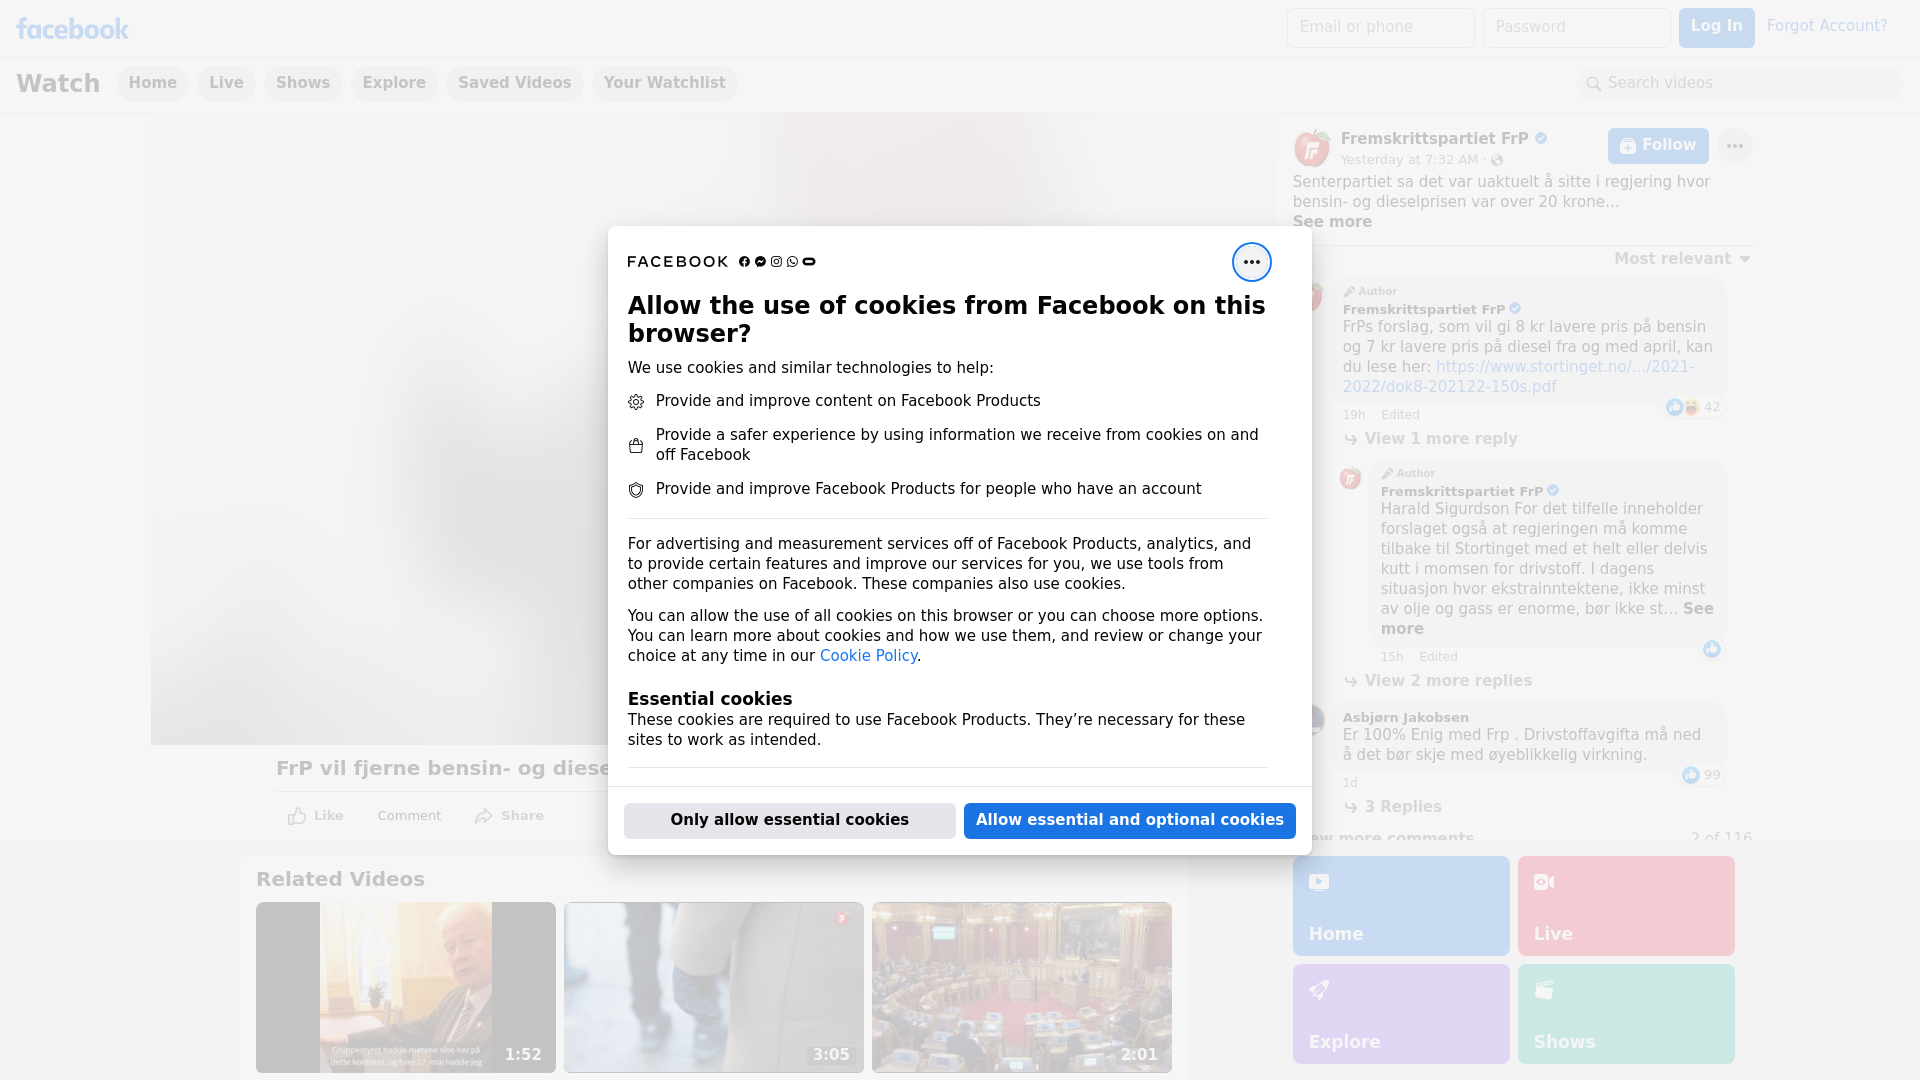The image size is (1920, 1080).
Task: Click the Search videos field
Action: (1740, 84)
